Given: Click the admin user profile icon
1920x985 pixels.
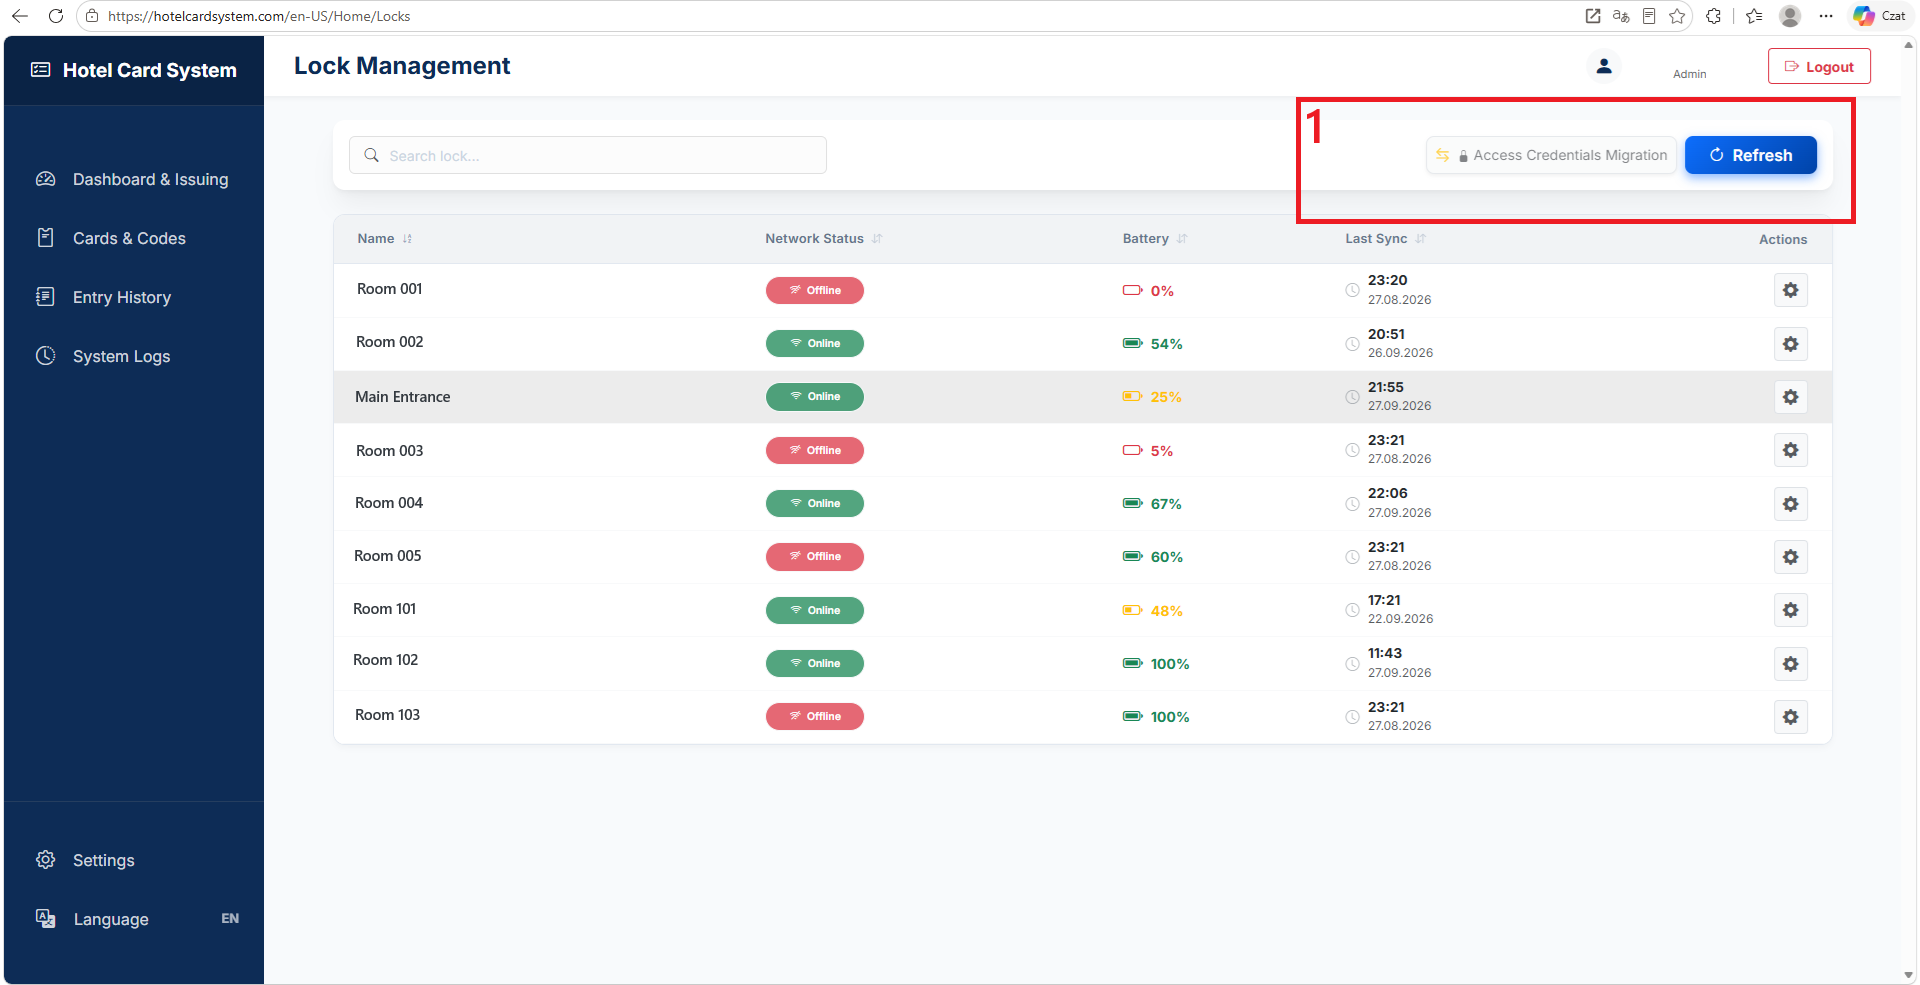Looking at the screenshot, I should [x=1604, y=66].
